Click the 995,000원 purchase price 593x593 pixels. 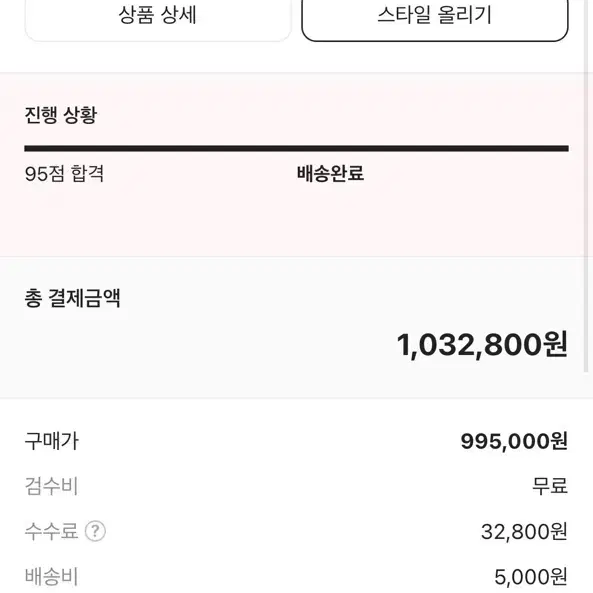tap(514, 441)
